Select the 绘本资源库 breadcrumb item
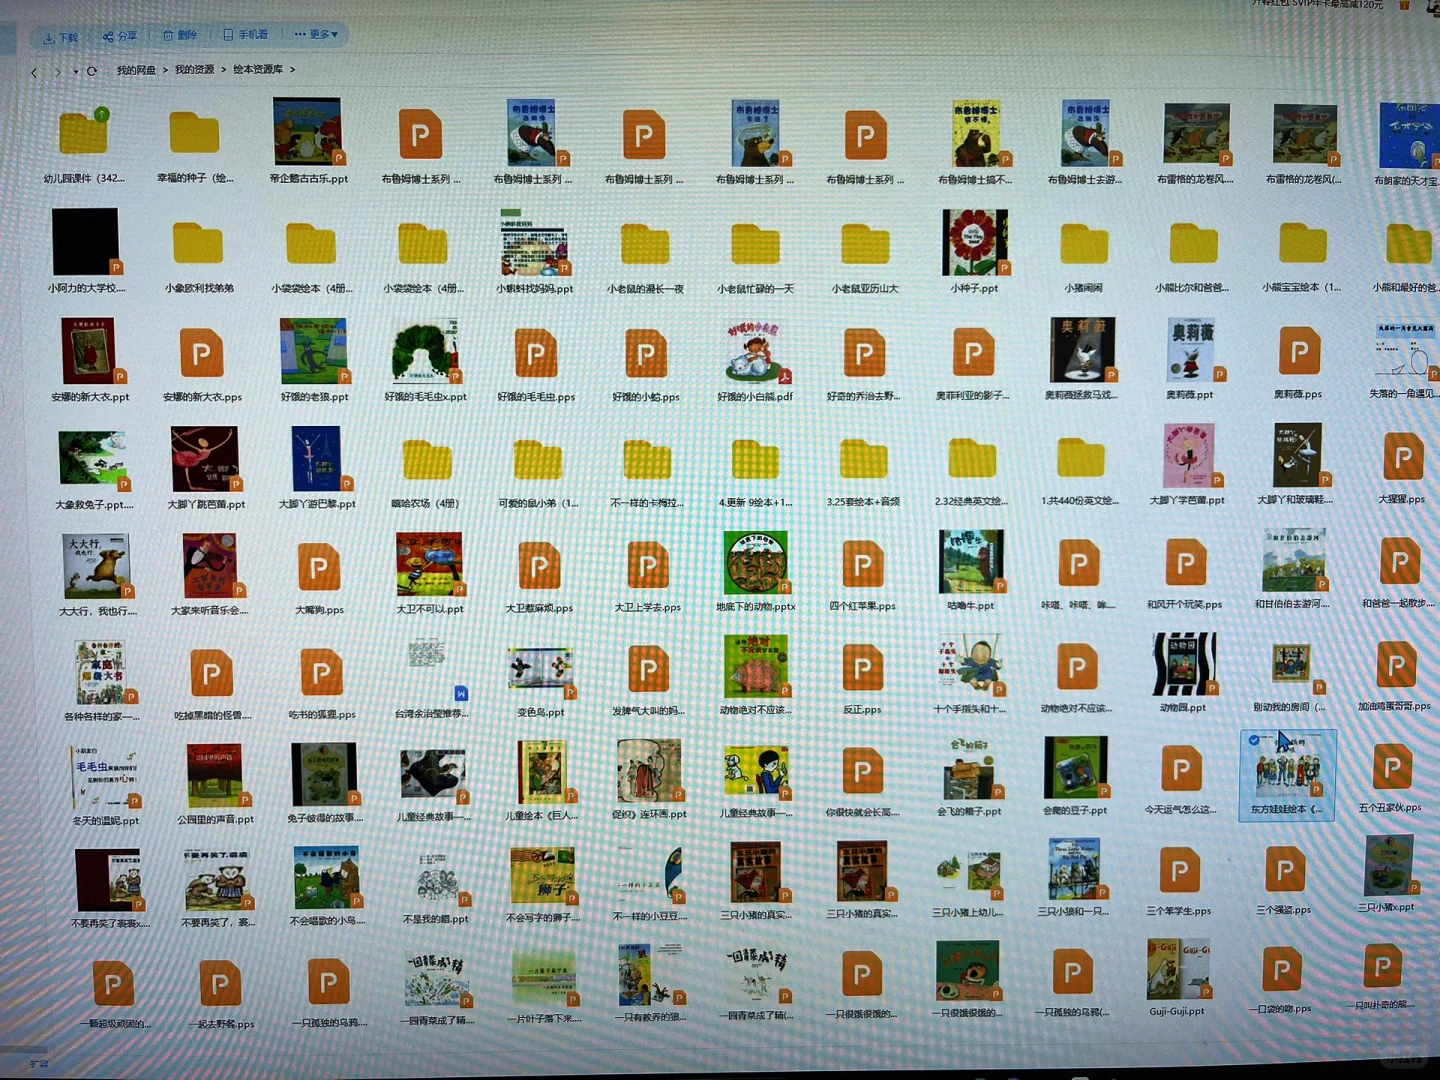Screen dimensions: 1440x1080 pos(258,69)
